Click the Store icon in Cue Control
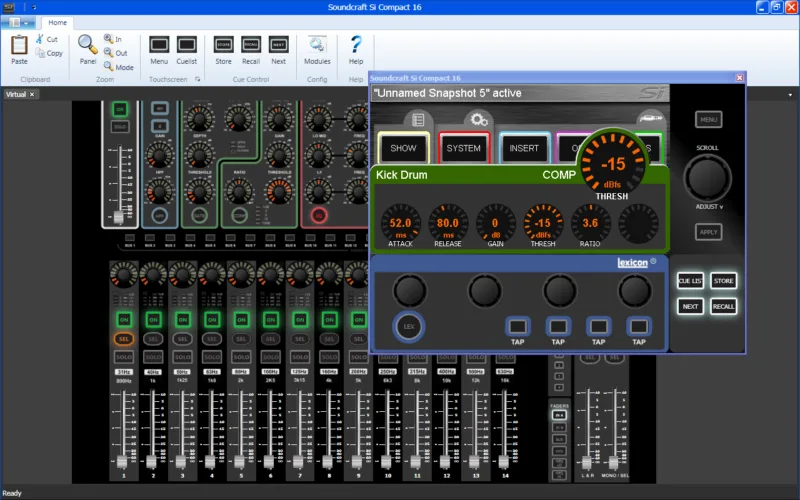Viewport: 800px width, 500px height. point(223,44)
